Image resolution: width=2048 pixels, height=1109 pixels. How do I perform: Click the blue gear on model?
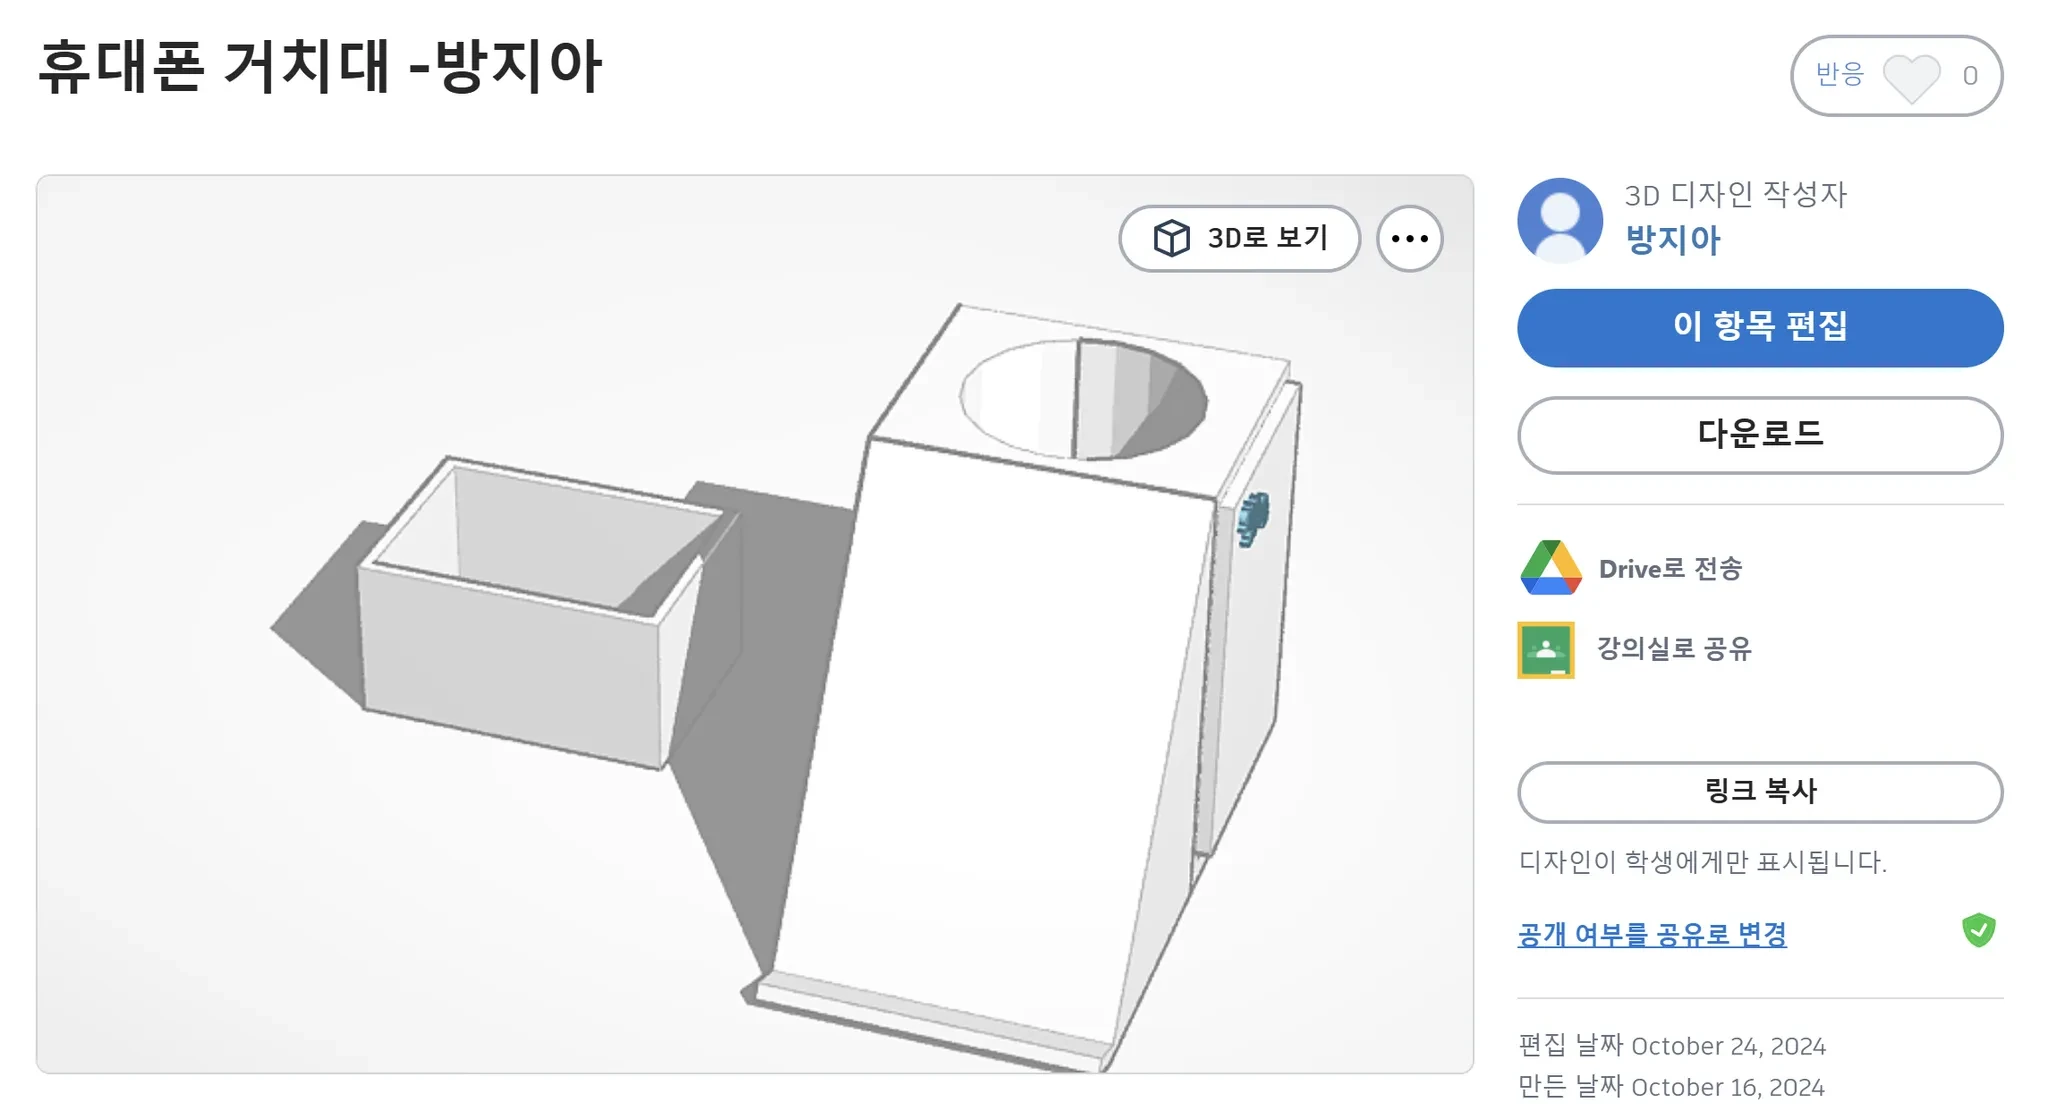tap(1251, 519)
